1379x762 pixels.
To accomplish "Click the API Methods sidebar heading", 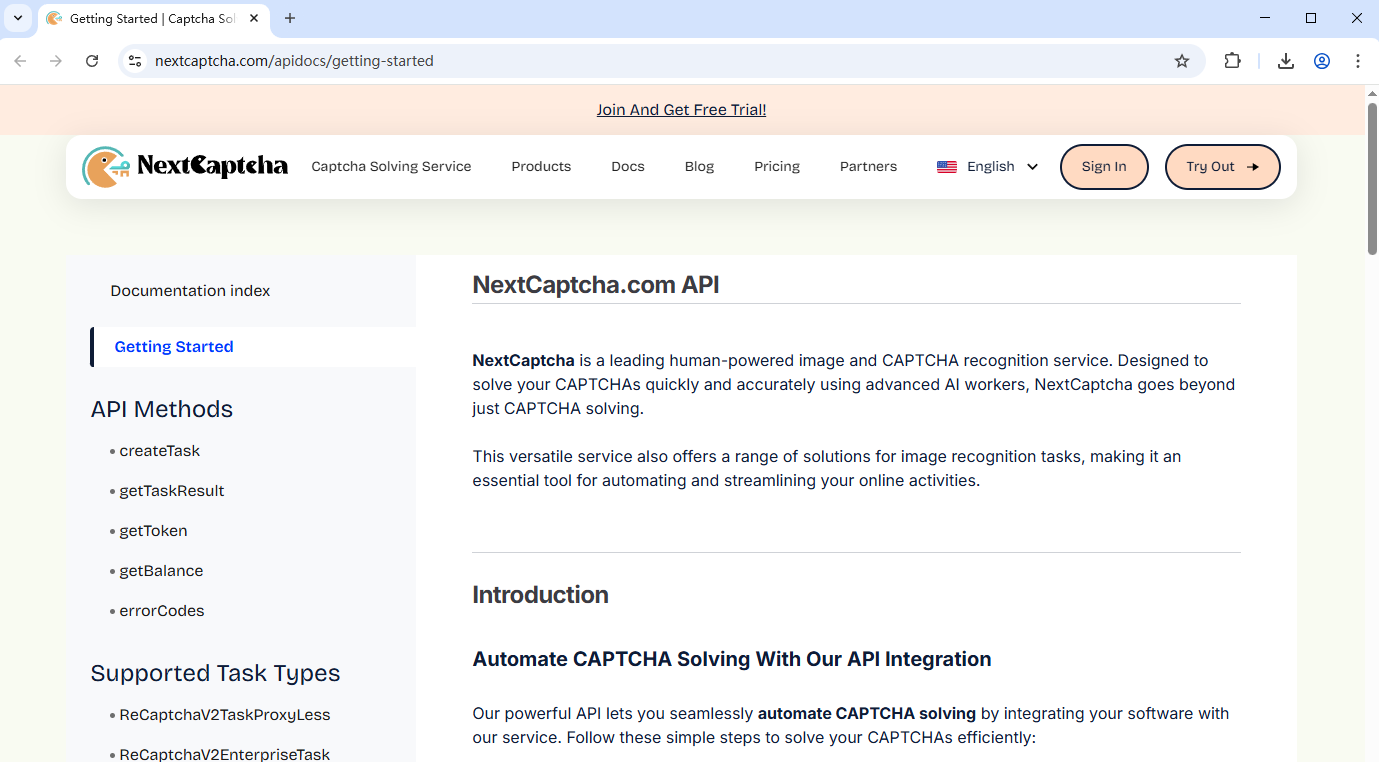I will coord(162,409).
